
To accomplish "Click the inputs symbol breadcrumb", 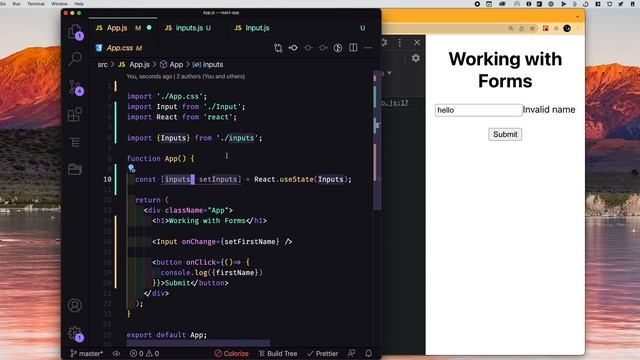I will click(208, 64).
